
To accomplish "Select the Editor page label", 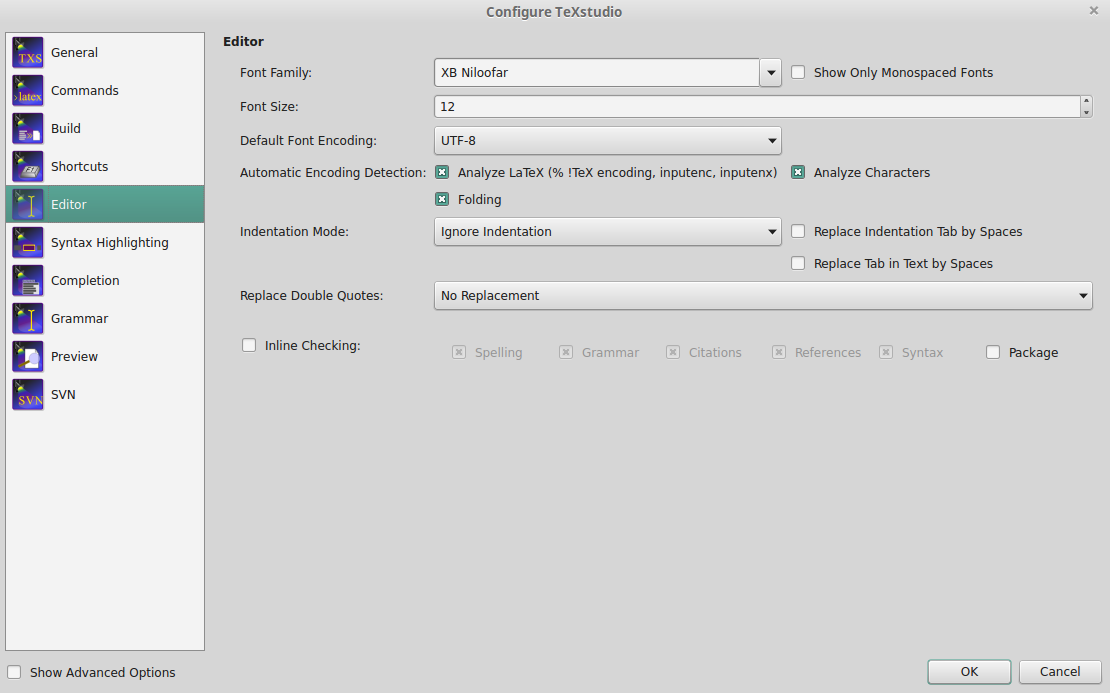I will point(69,205).
